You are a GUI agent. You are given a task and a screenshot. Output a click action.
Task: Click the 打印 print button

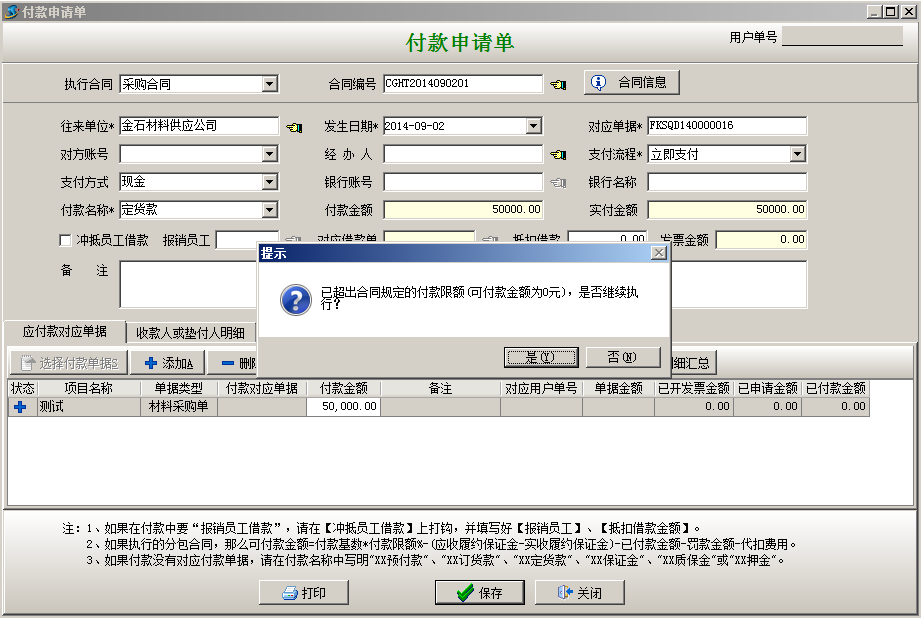[304, 592]
